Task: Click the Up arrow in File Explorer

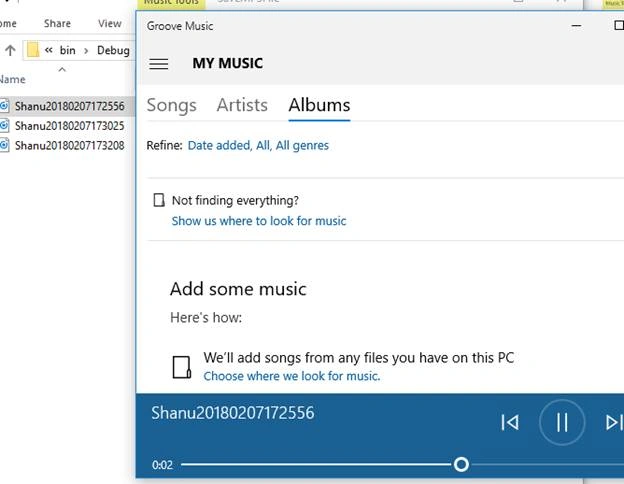Action: coord(10,50)
